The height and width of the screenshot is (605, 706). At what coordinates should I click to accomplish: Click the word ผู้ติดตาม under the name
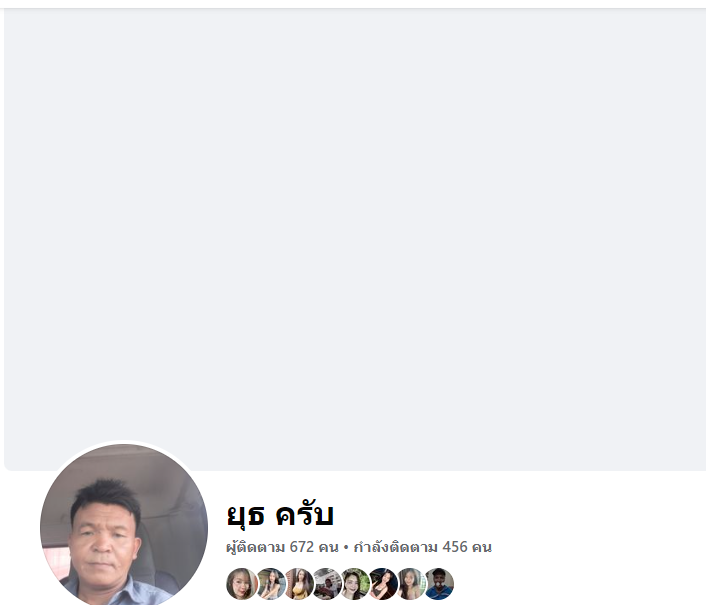coord(255,547)
